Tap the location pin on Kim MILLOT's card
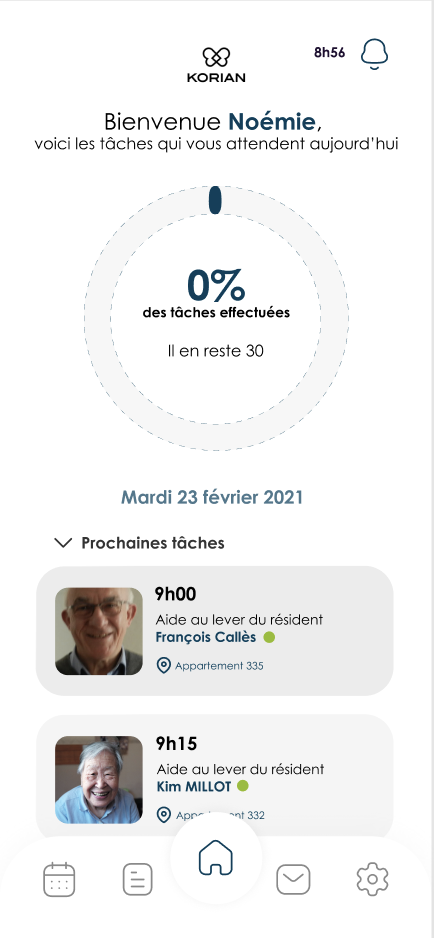Image resolution: width=434 pixels, height=938 pixels. pos(163,815)
